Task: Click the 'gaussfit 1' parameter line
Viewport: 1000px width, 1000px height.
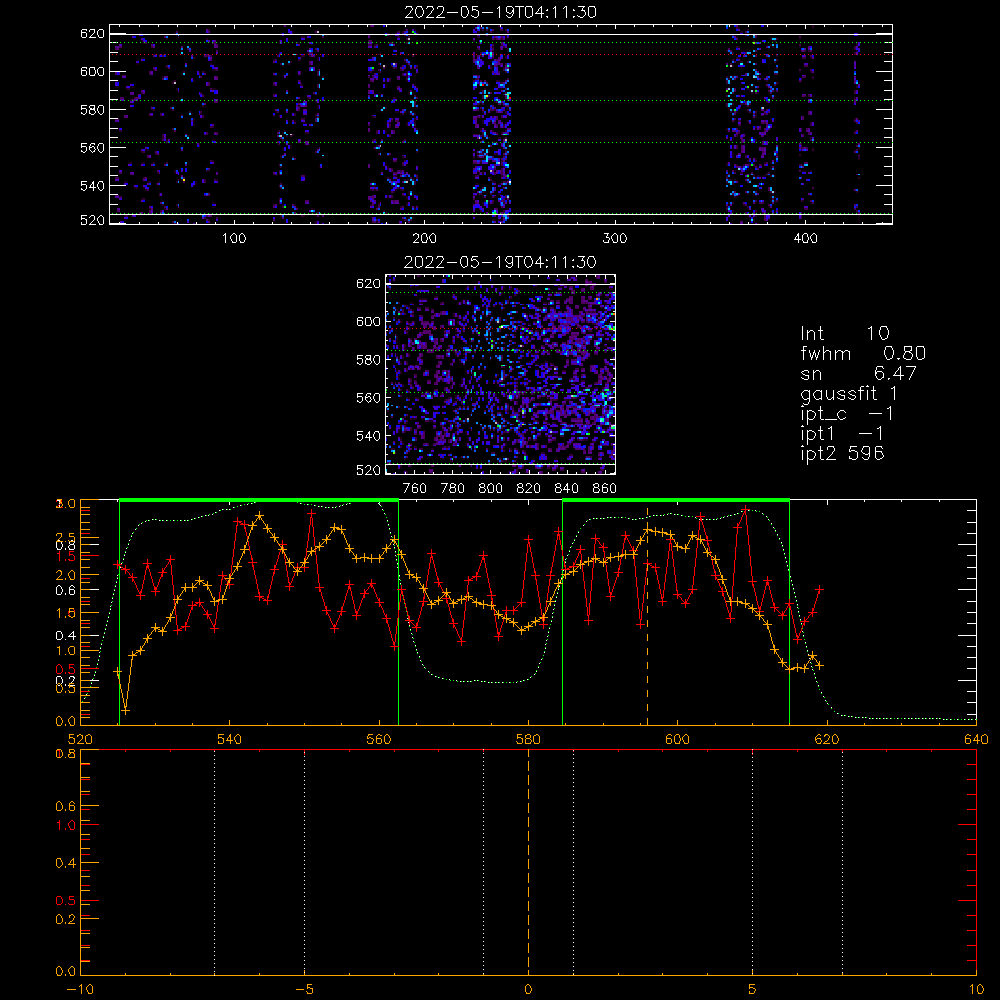Action: pyautogui.click(x=849, y=393)
